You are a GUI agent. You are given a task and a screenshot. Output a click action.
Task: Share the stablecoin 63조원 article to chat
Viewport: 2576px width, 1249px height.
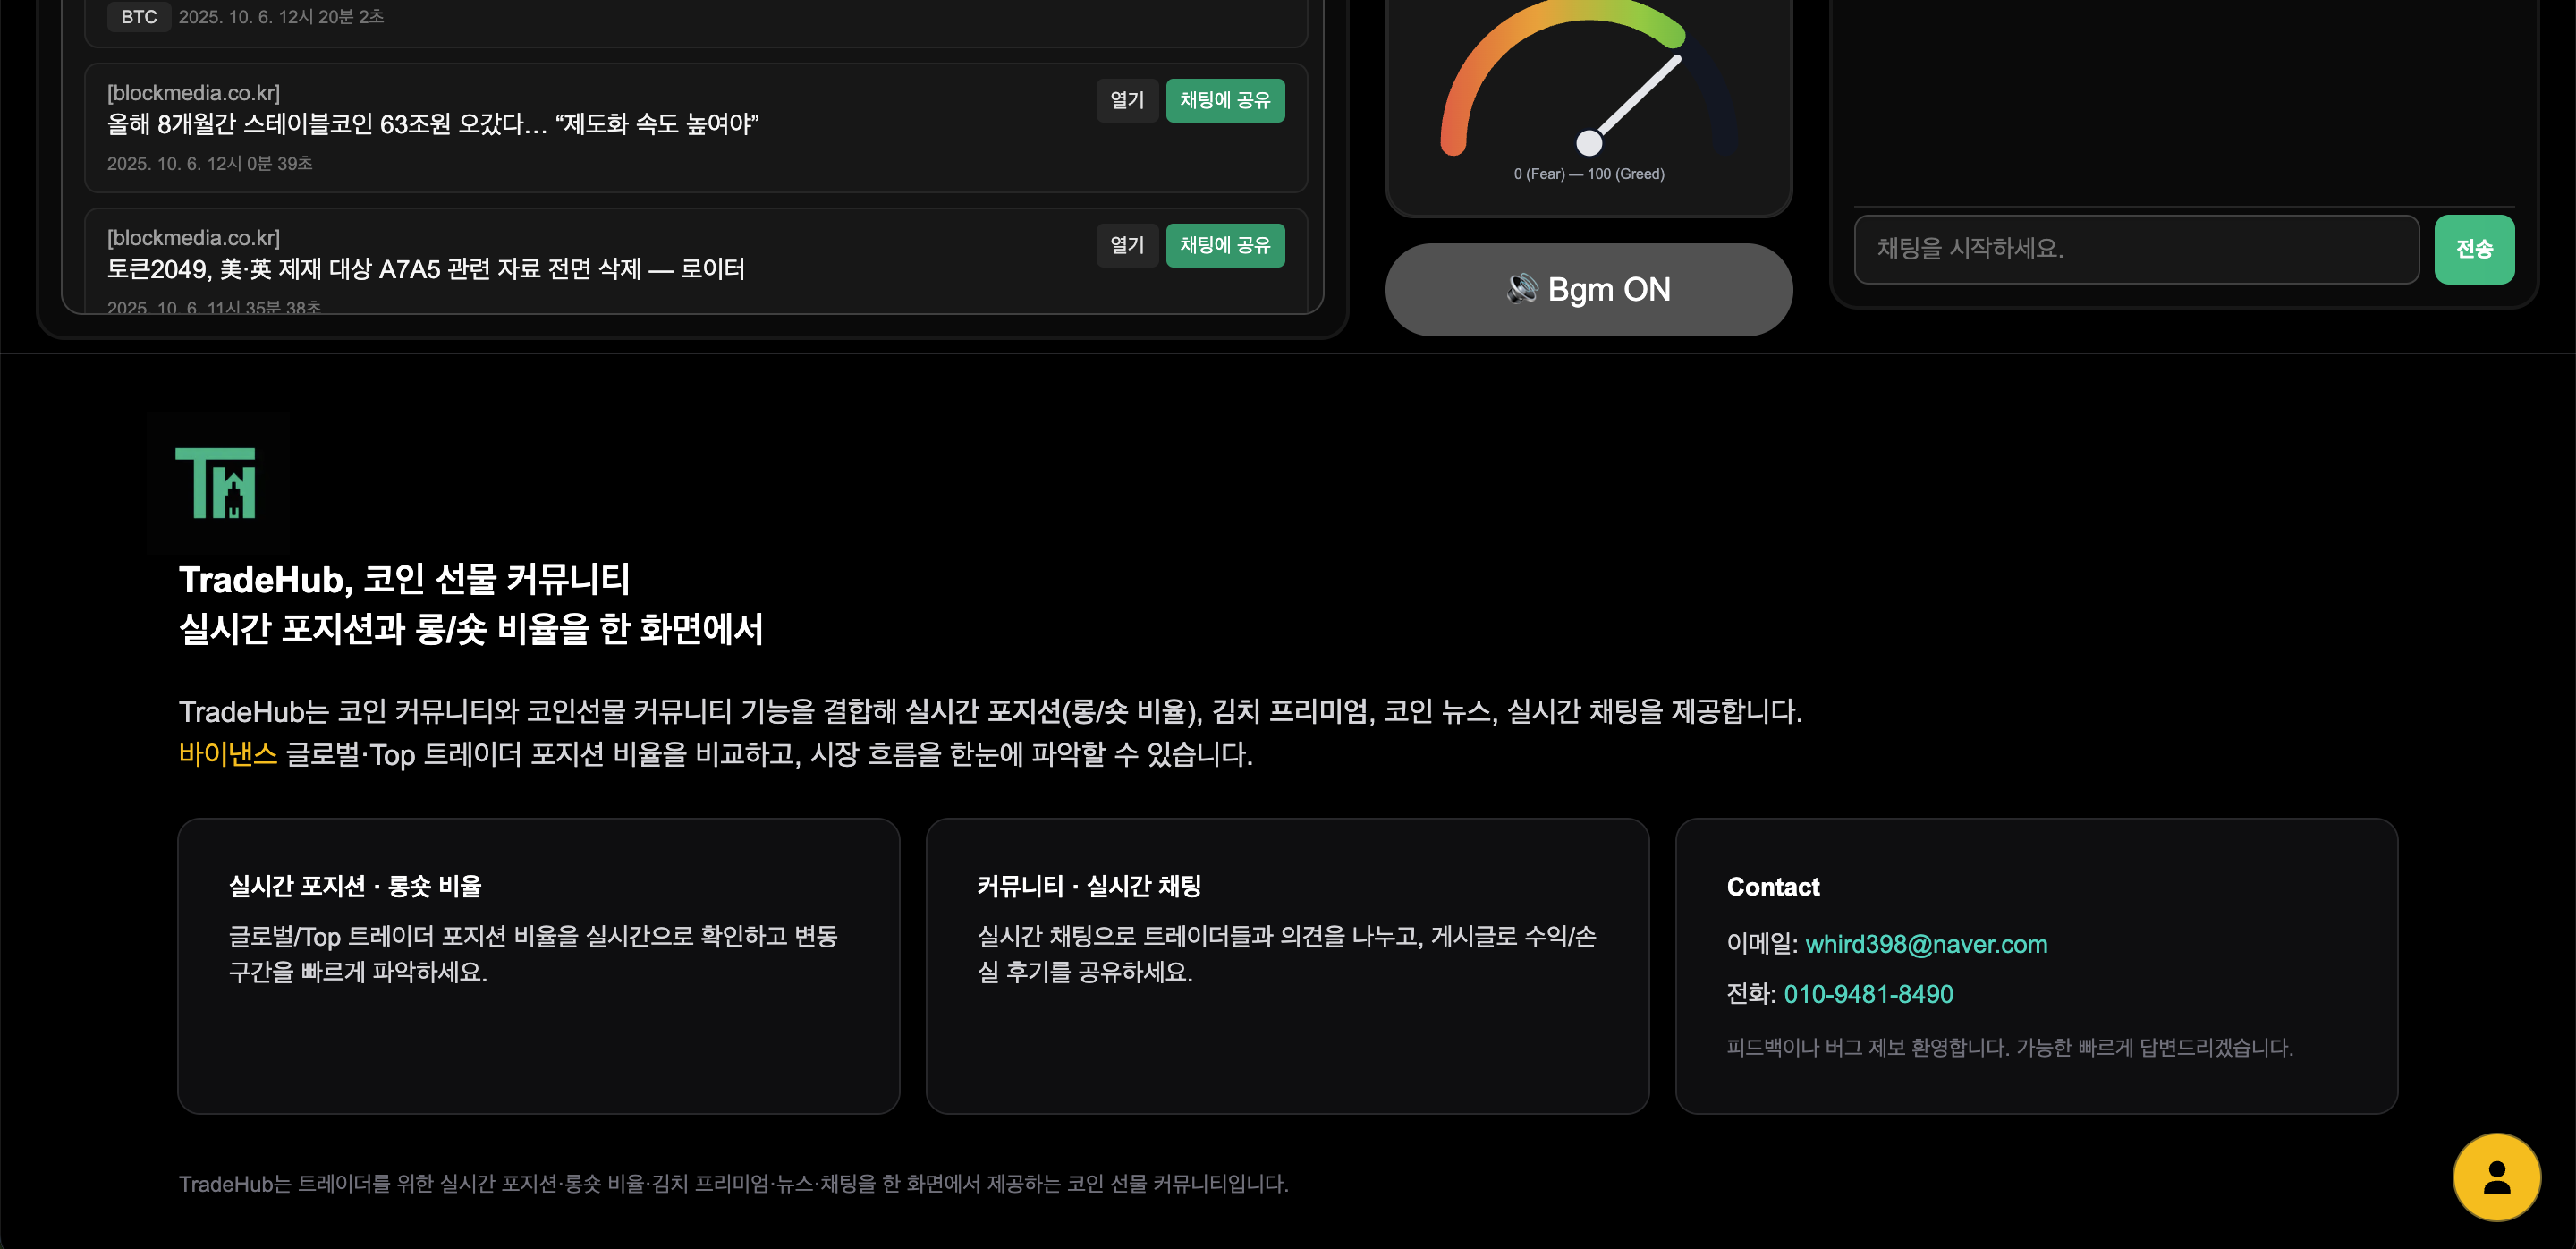point(1224,100)
